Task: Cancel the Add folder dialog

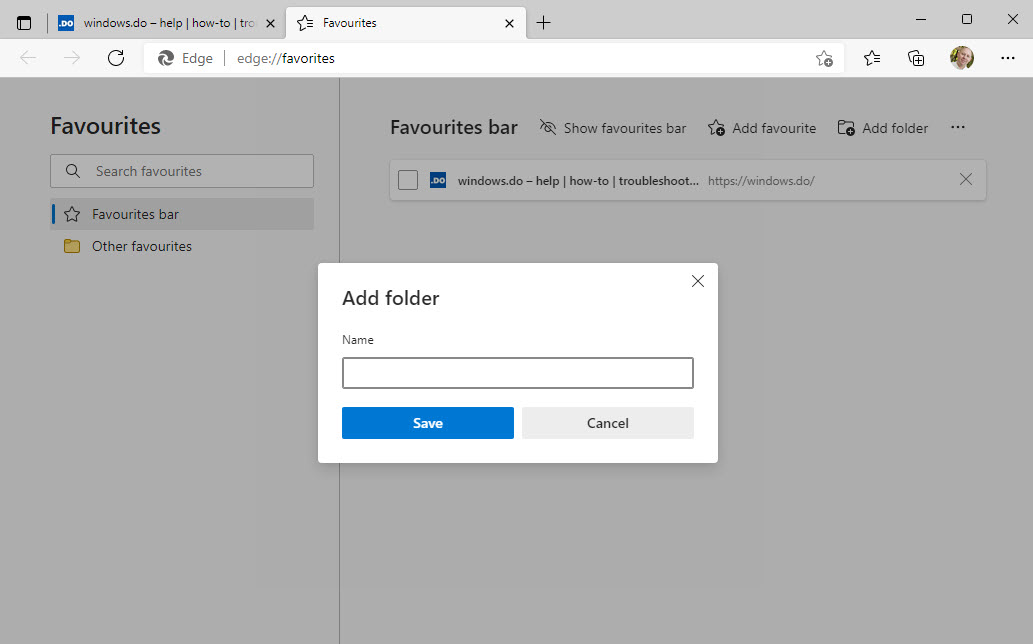Action: (x=607, y=423)
